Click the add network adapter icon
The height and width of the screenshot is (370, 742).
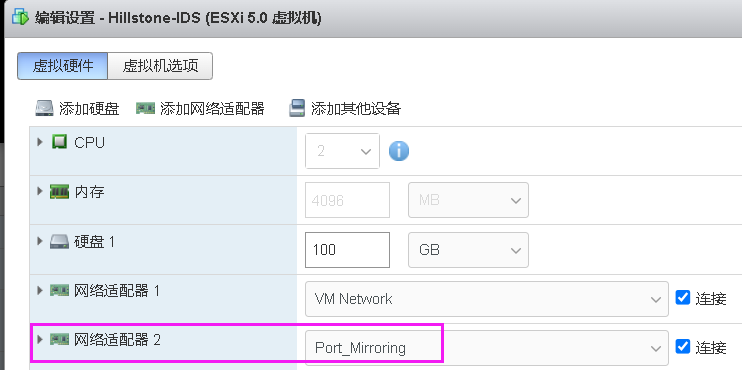click(x=145, y=109)
